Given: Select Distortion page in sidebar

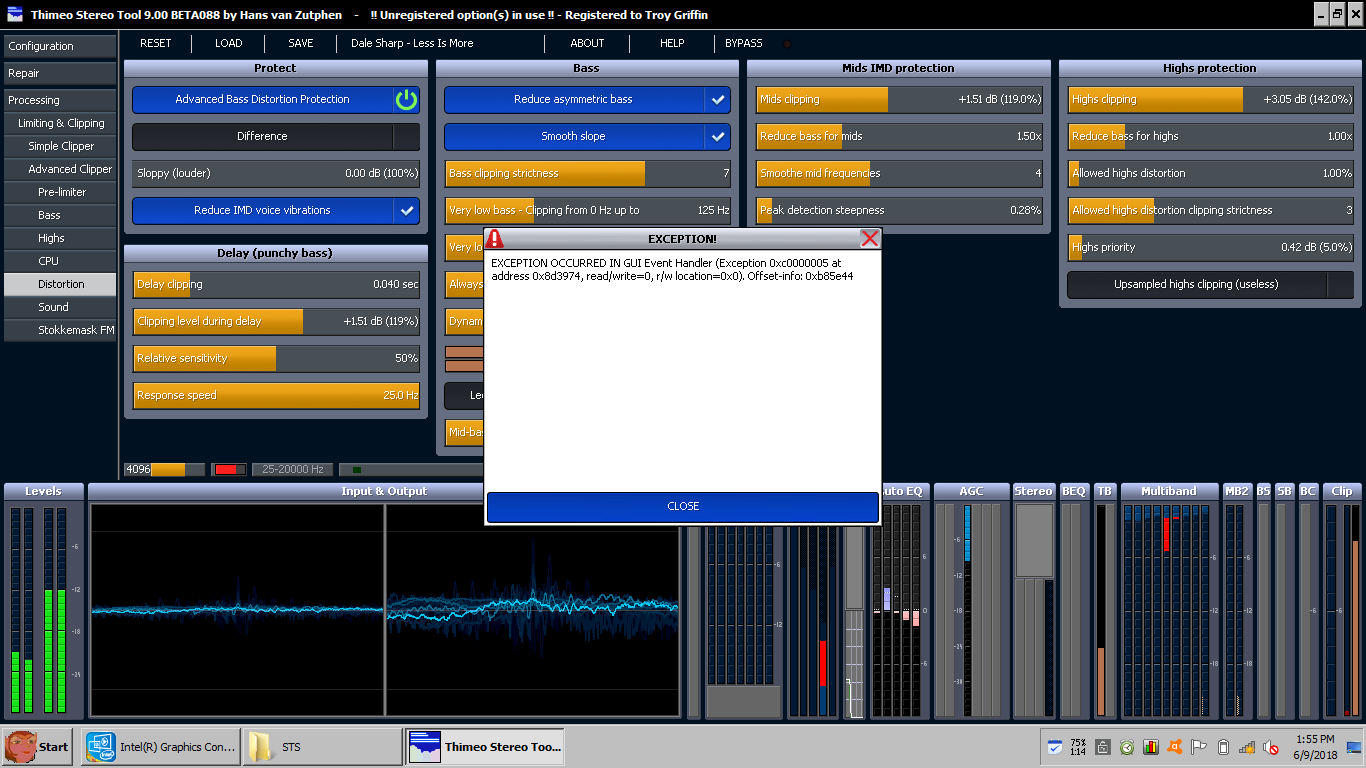Looking at the screenshot, I should 60,284.
